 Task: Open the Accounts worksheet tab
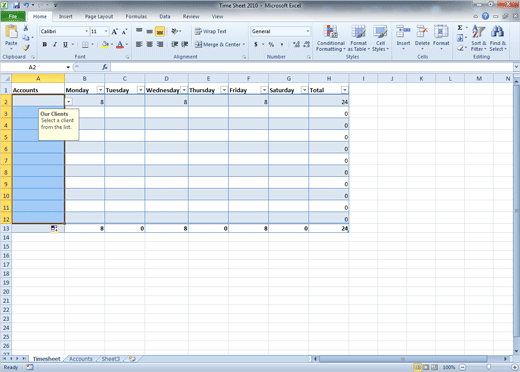[x=81, y=359]
